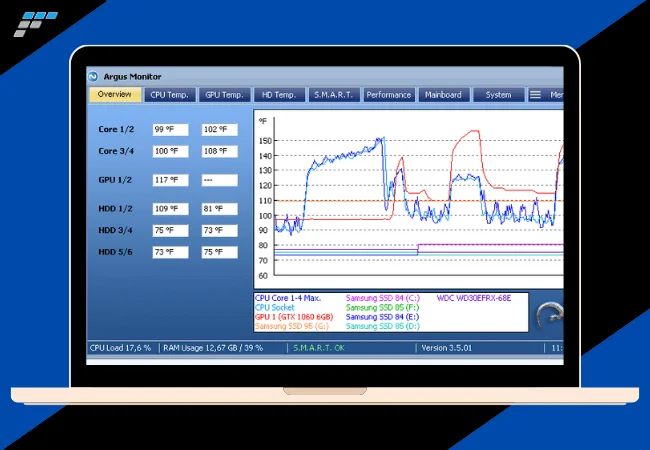
Task: Click the RAM Usage 12,67 GB status
Action: pyautogui.click(x=213, y=348)
